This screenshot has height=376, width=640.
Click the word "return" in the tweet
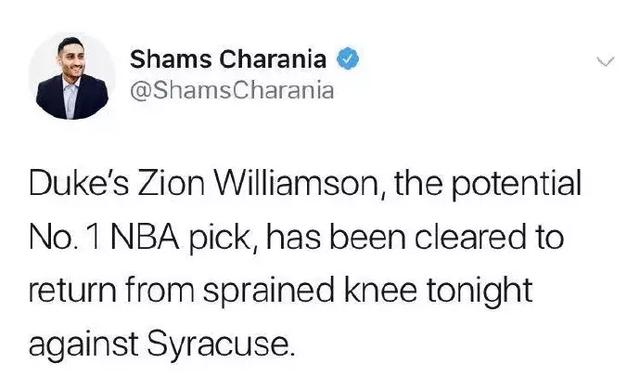pyautogui.click(x=73, y=291)
